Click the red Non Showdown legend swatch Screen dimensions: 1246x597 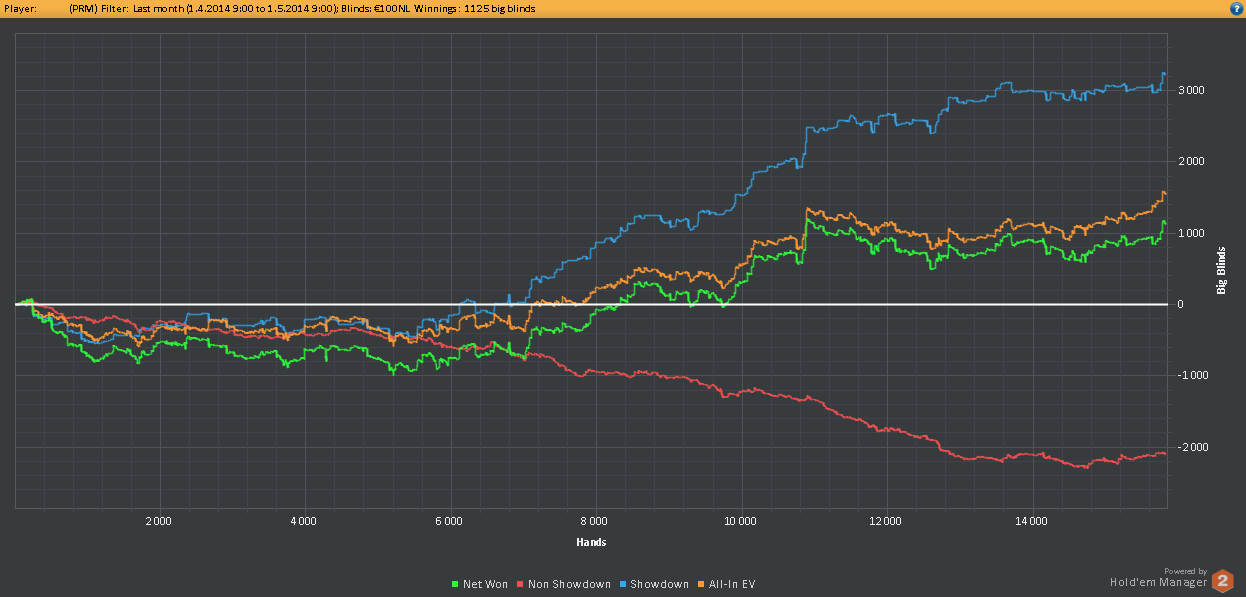519,584
